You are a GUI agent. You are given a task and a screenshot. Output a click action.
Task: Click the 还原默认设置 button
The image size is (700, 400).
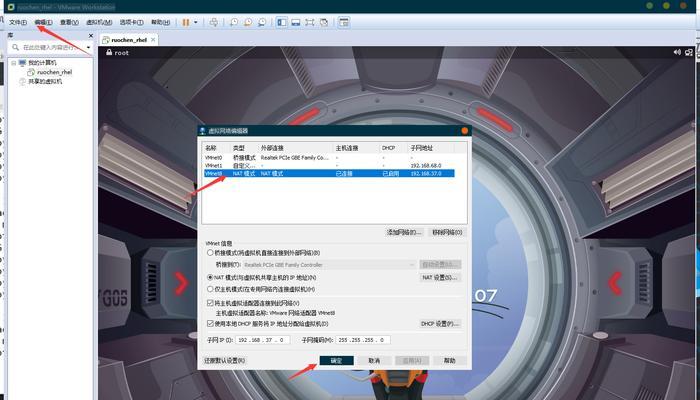225,361
